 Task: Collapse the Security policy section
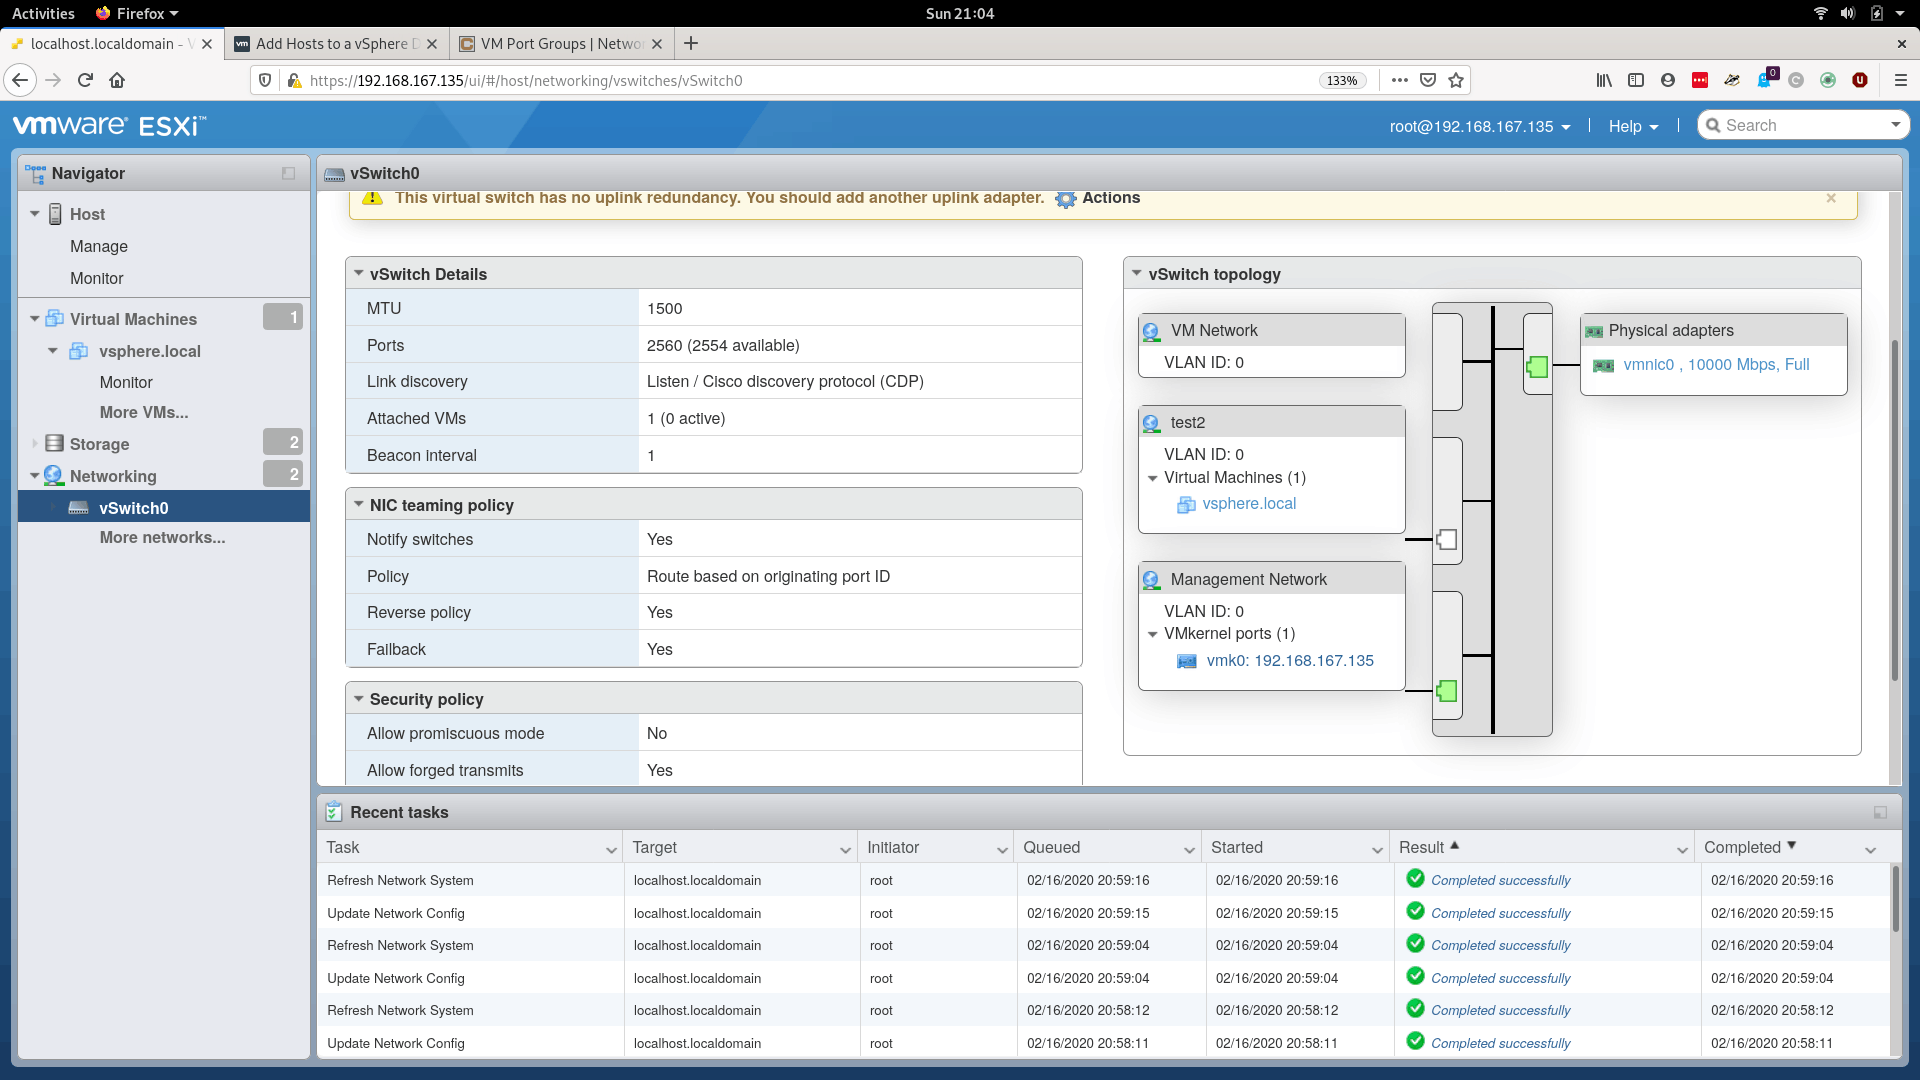[359, 699]
